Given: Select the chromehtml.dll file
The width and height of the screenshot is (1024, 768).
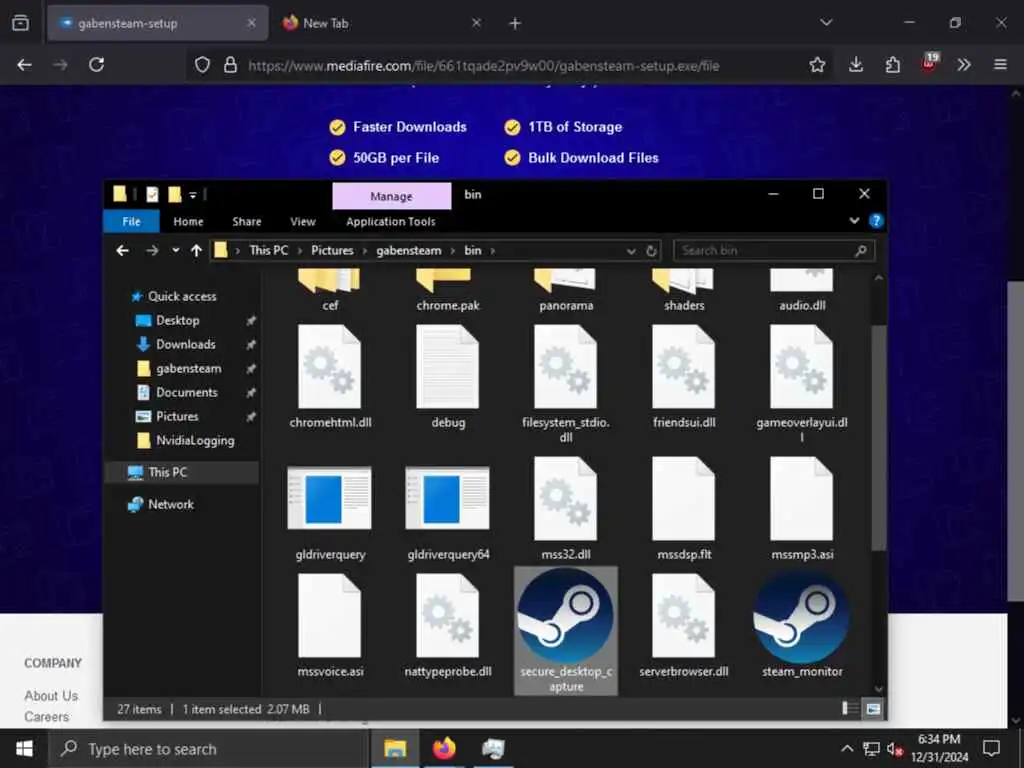Looking at the screenshot, I should click(330, 377).
